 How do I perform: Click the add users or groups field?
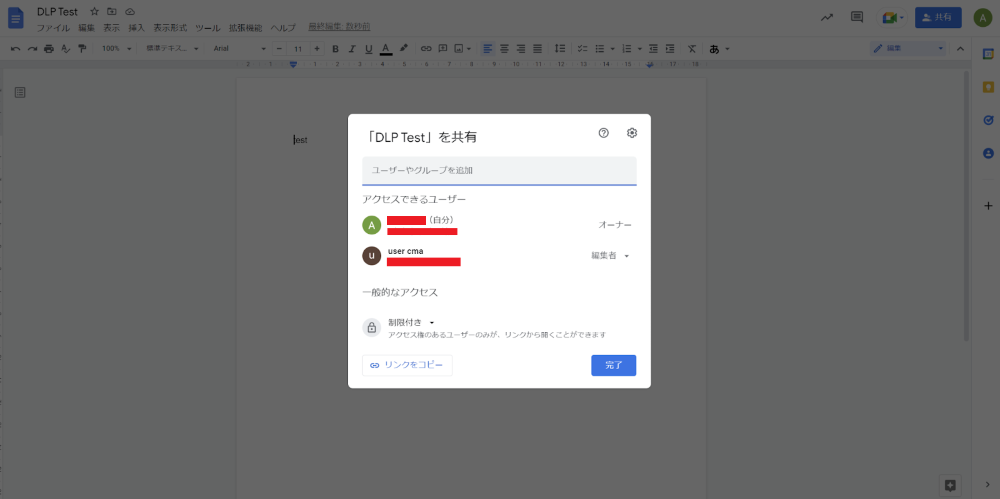point(499,171)
